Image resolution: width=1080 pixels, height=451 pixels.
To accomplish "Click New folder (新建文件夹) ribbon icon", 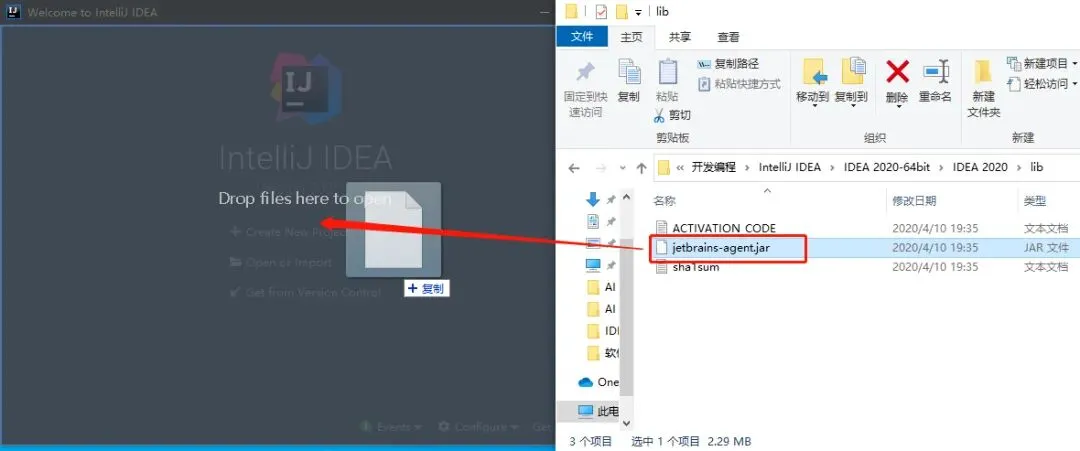I will click(x=983, y=72).
